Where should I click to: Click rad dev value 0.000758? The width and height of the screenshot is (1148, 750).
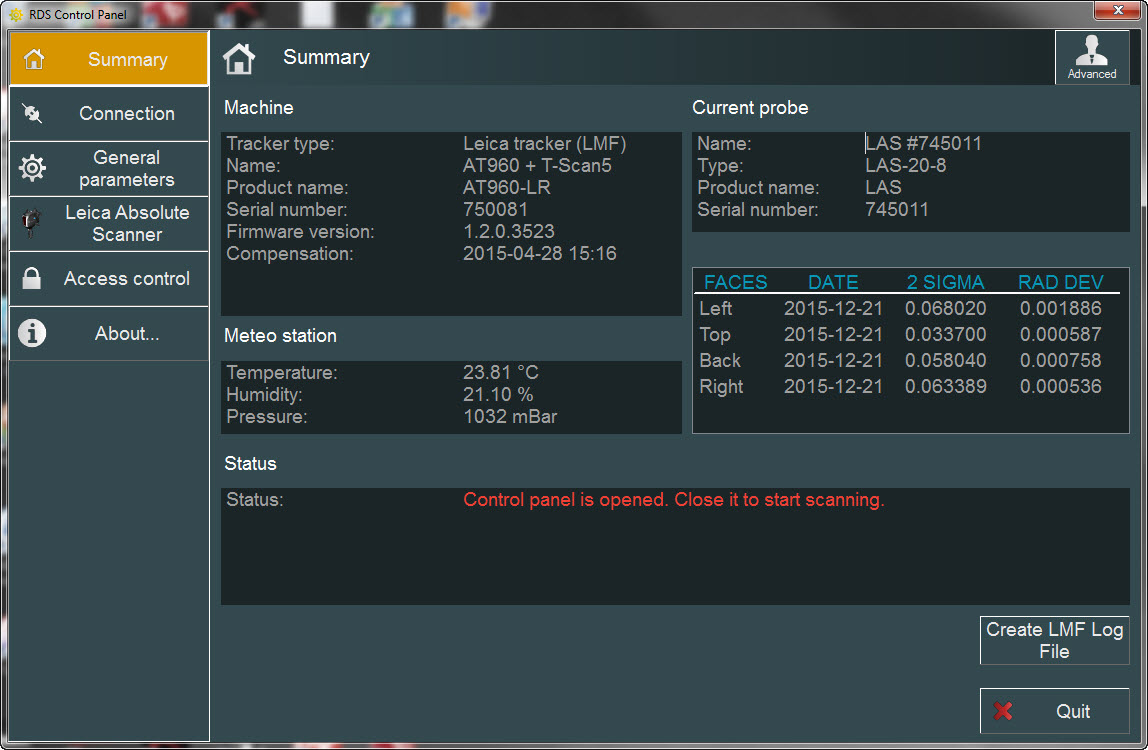pyautogui.click(x=1060, y=360)
